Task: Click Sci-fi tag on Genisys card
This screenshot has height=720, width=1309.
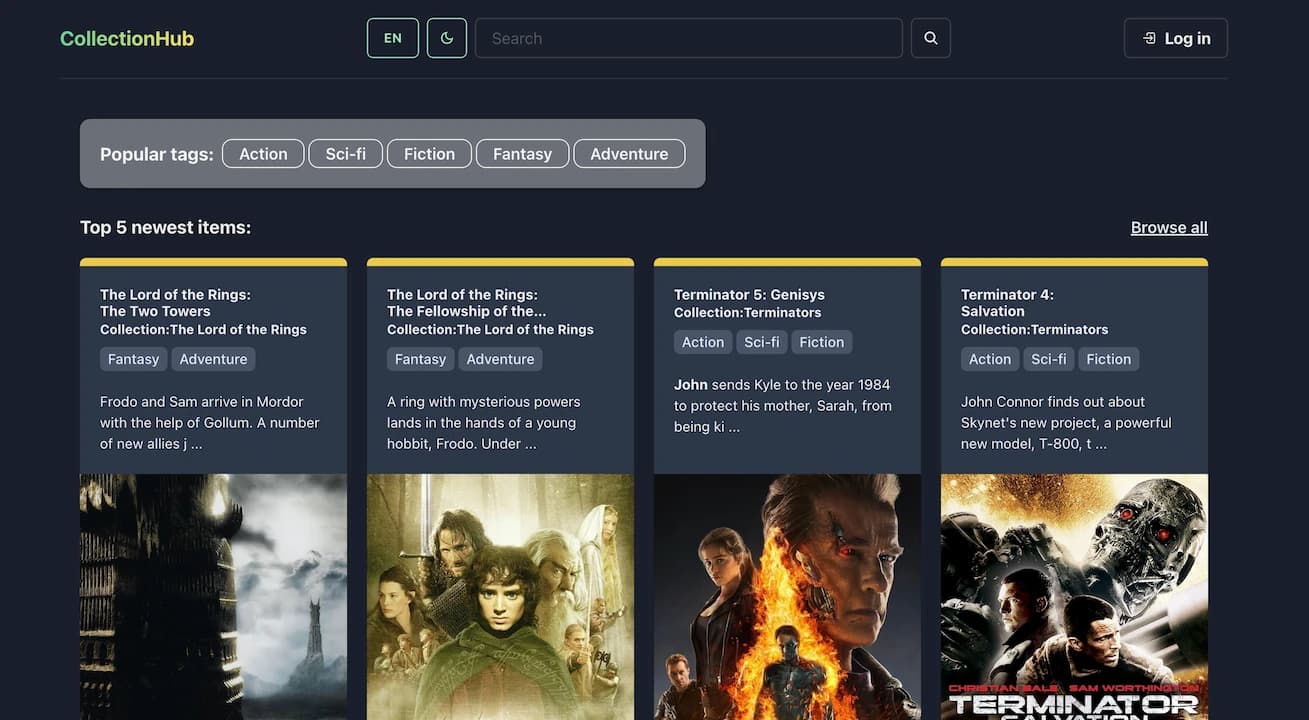Action: (762, 342)
